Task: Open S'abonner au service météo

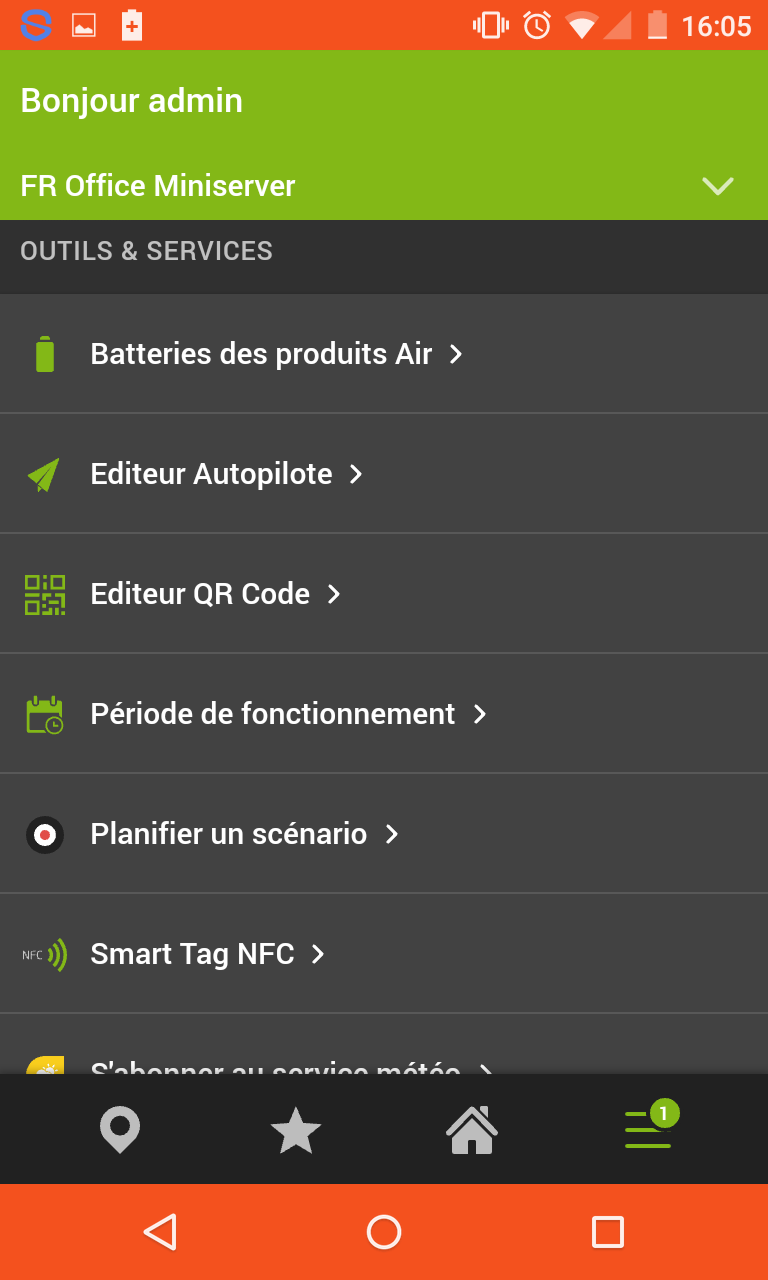Action: [275, 1066]
